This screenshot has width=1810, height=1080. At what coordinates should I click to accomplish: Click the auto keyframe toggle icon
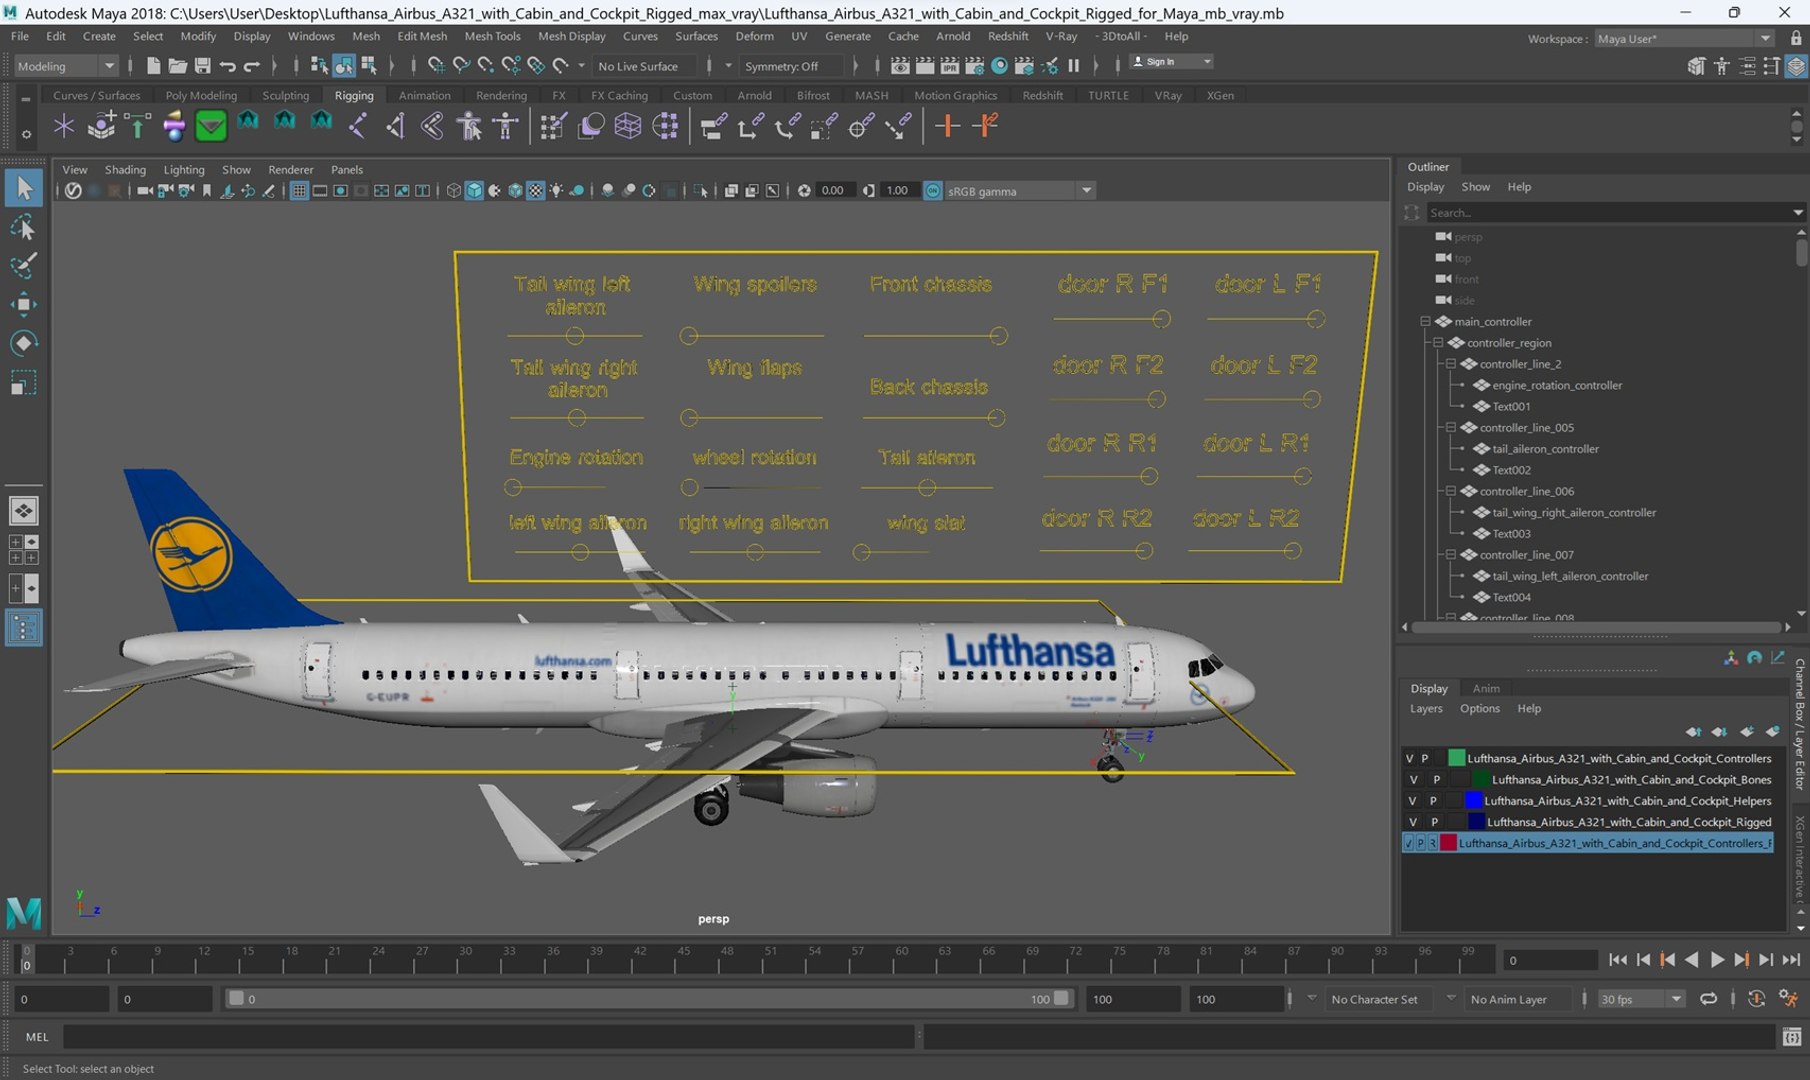[1756, 999]
